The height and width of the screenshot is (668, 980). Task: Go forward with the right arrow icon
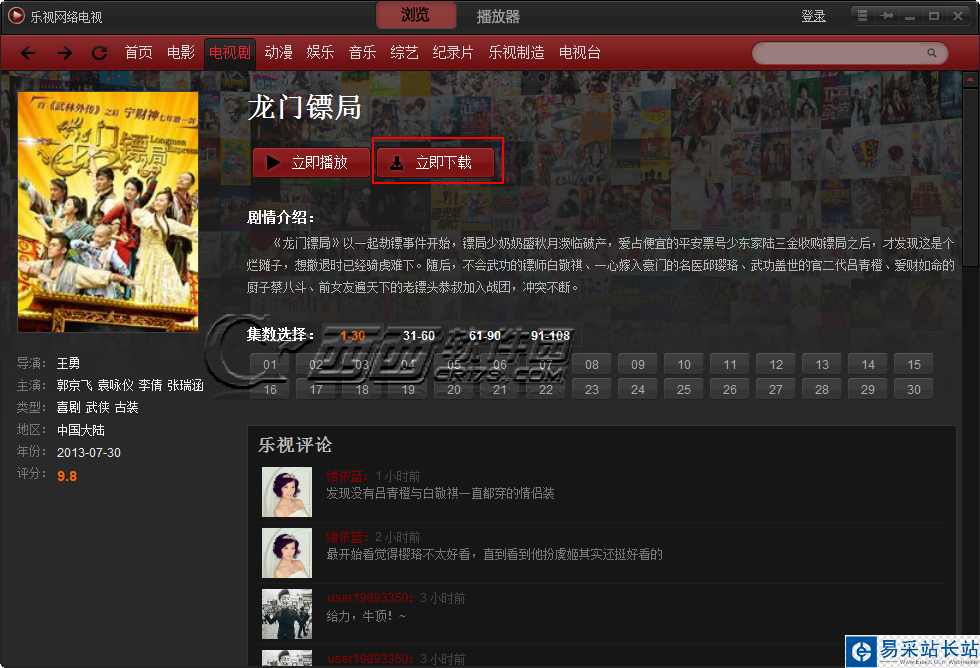tap(64, 53)
